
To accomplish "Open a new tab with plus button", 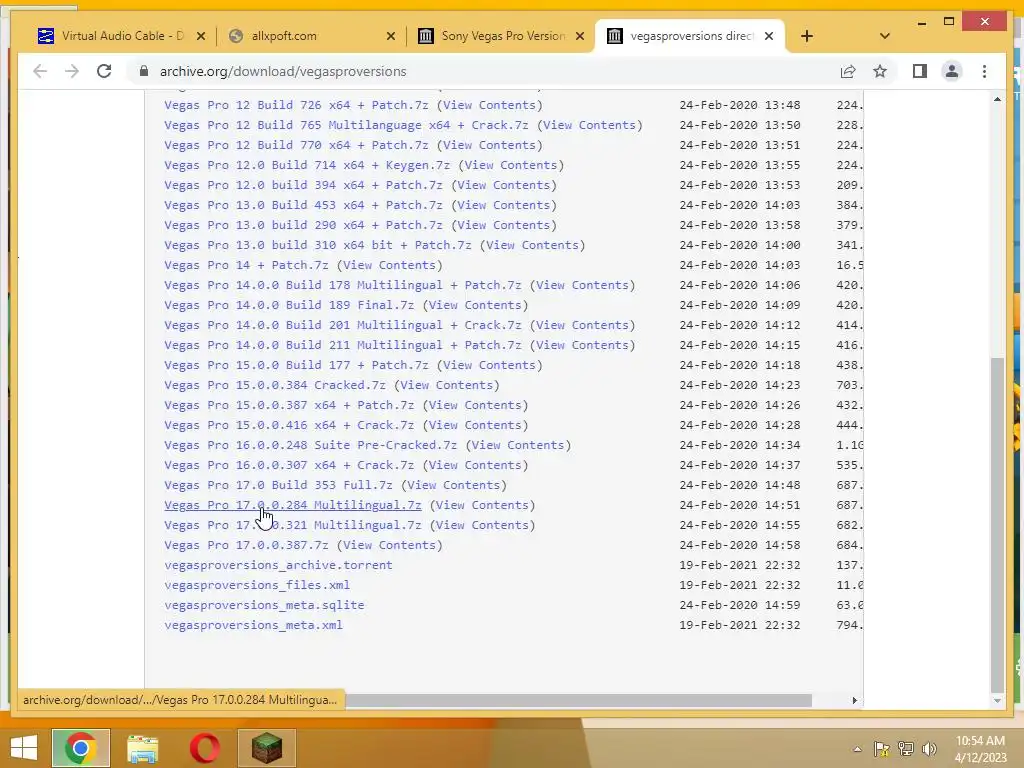I will point(807,36).
